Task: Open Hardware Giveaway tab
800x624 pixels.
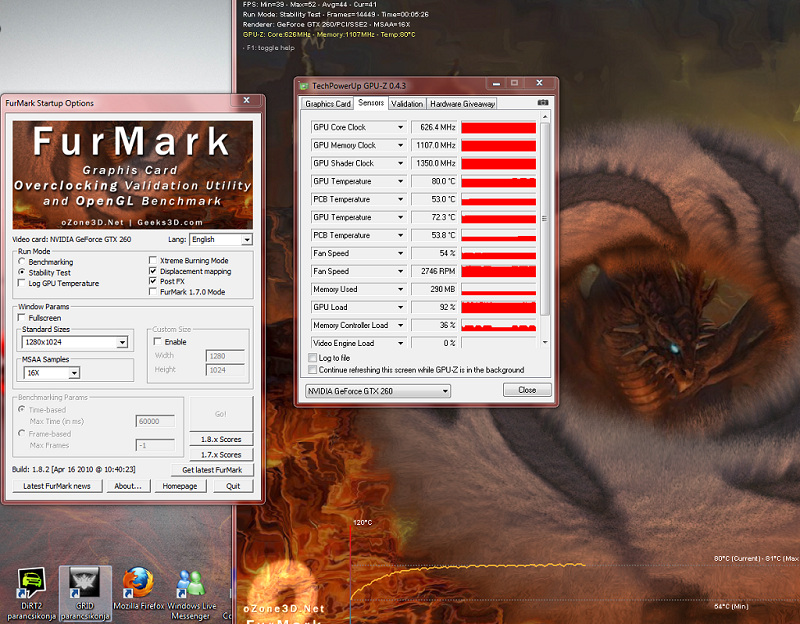Action: 462,104
